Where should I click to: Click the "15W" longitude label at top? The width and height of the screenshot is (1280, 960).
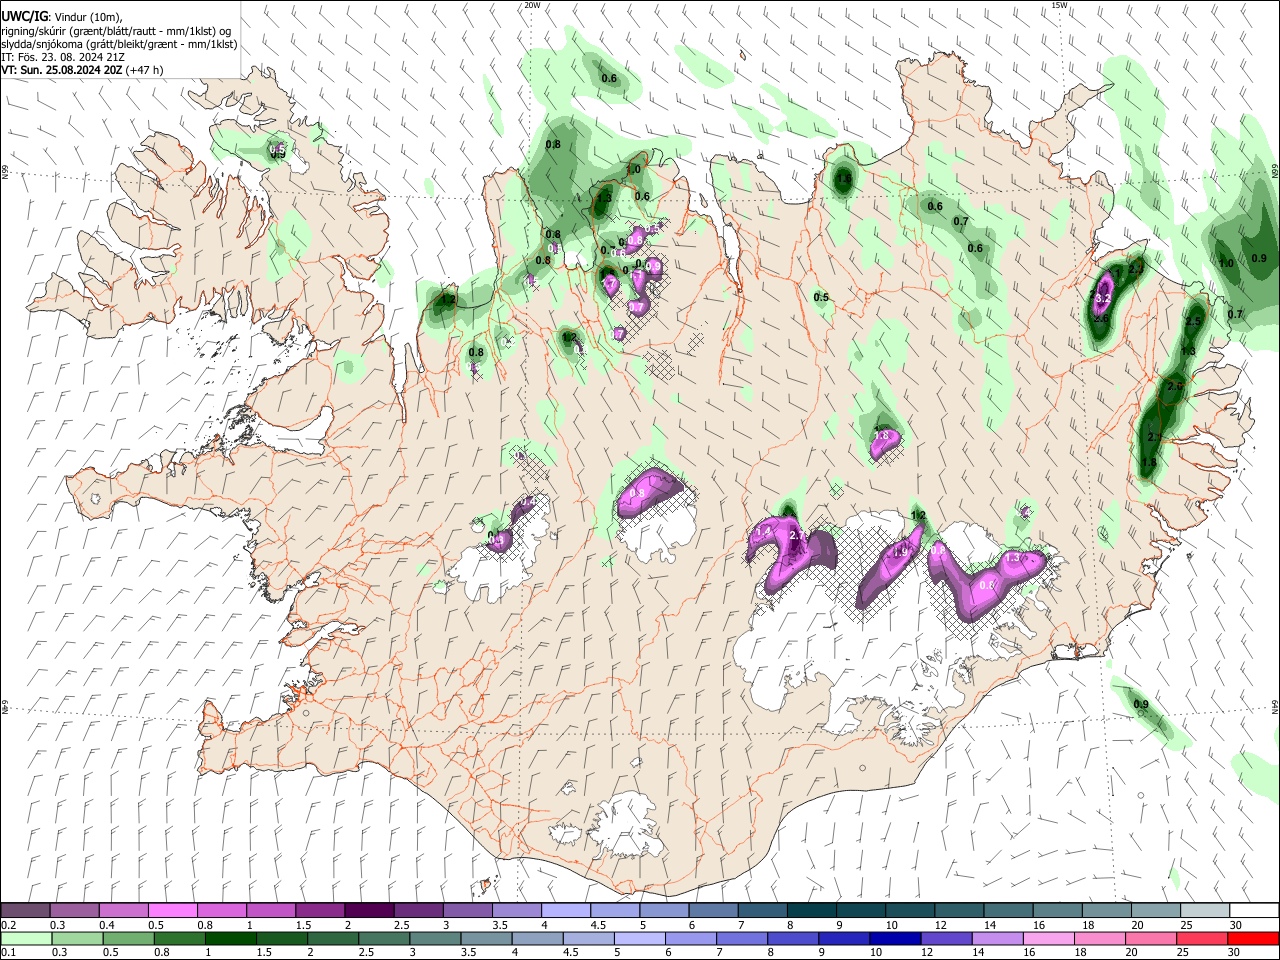tap(1059, 5)
